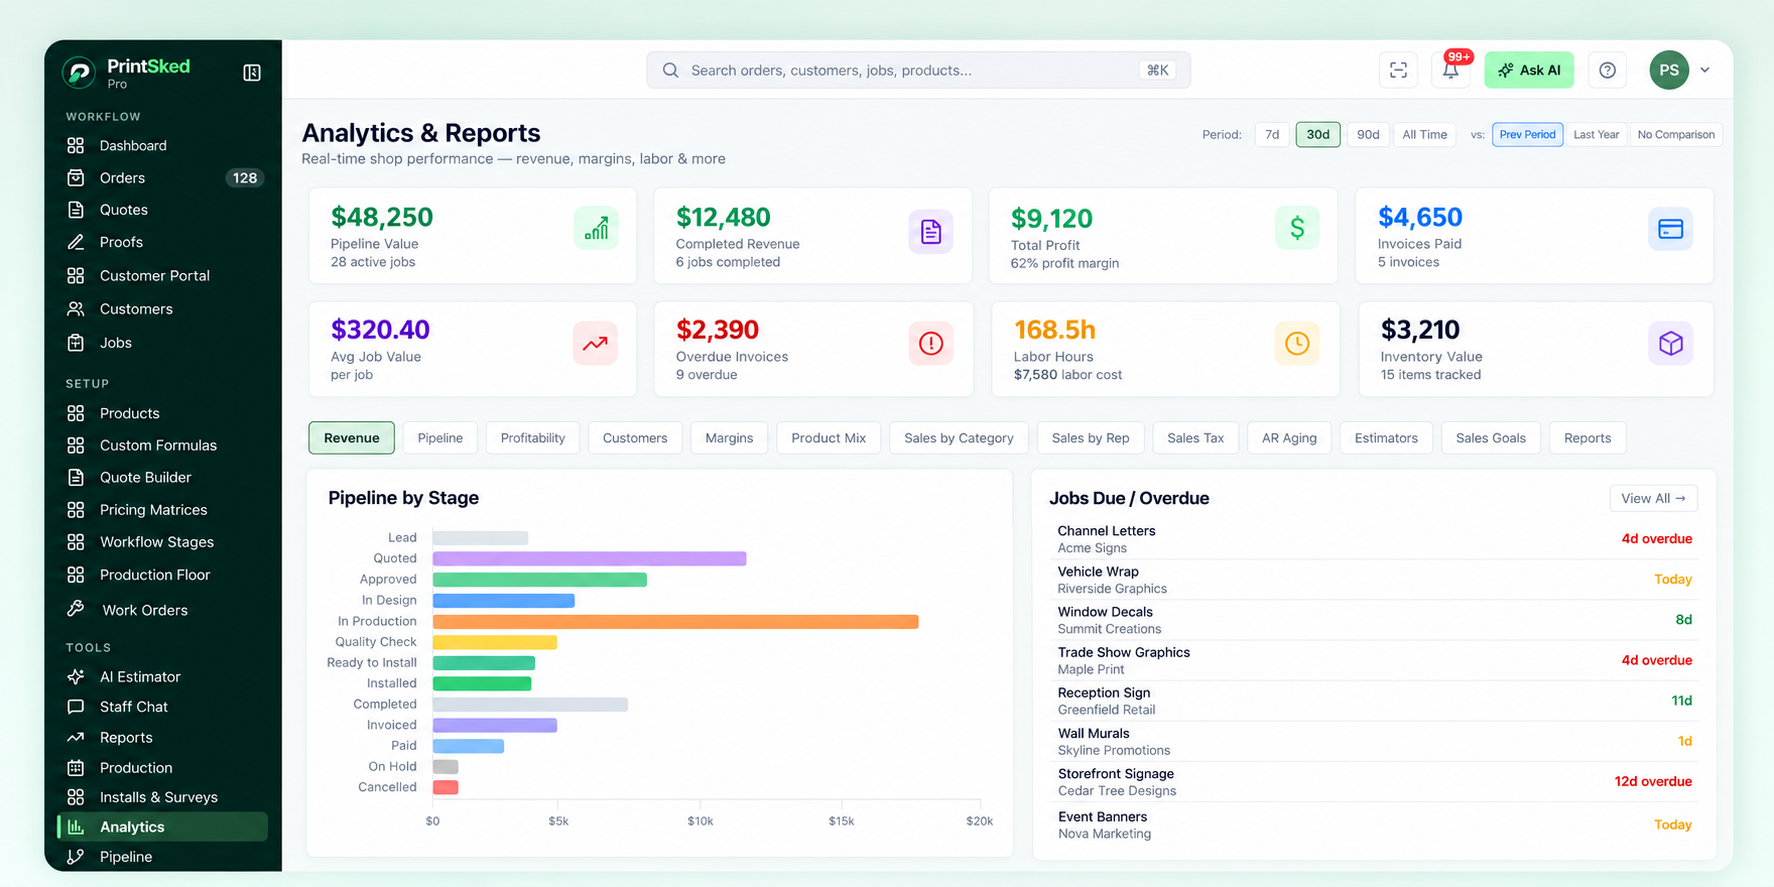Open the help question mark icon

[1607, 70]
